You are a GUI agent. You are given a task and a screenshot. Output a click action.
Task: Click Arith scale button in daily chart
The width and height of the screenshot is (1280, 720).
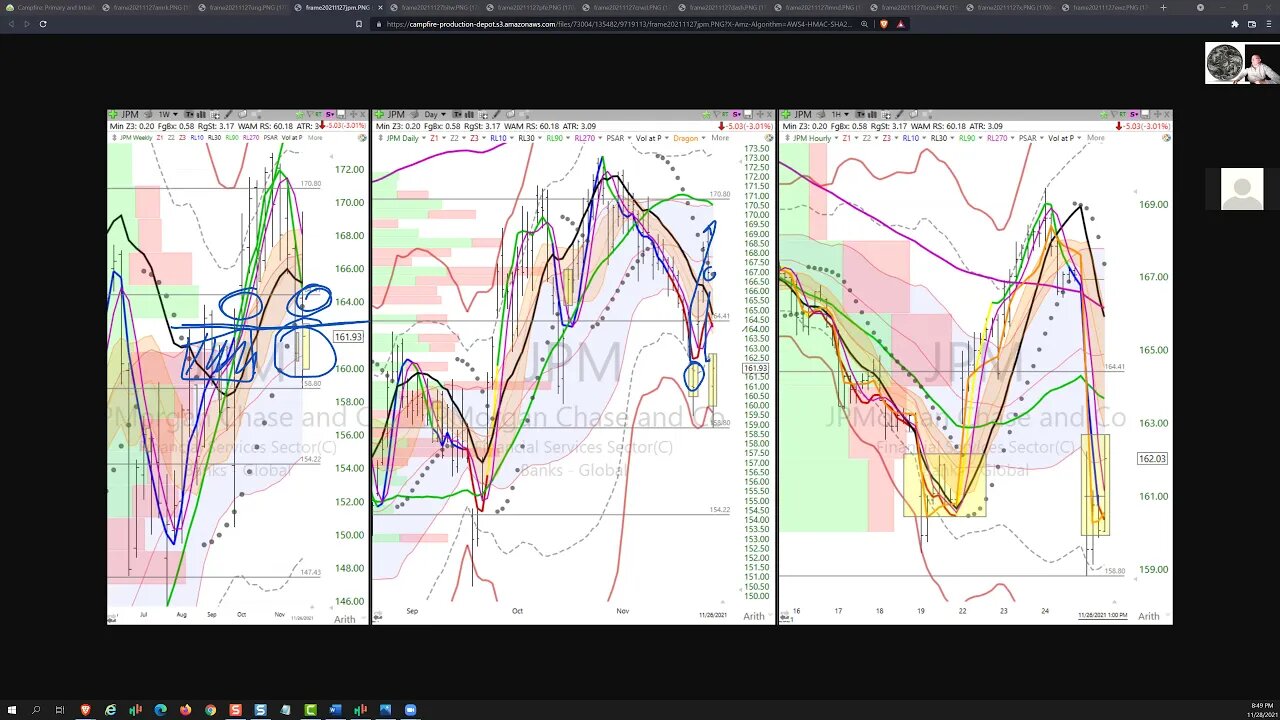coord(753,617)
